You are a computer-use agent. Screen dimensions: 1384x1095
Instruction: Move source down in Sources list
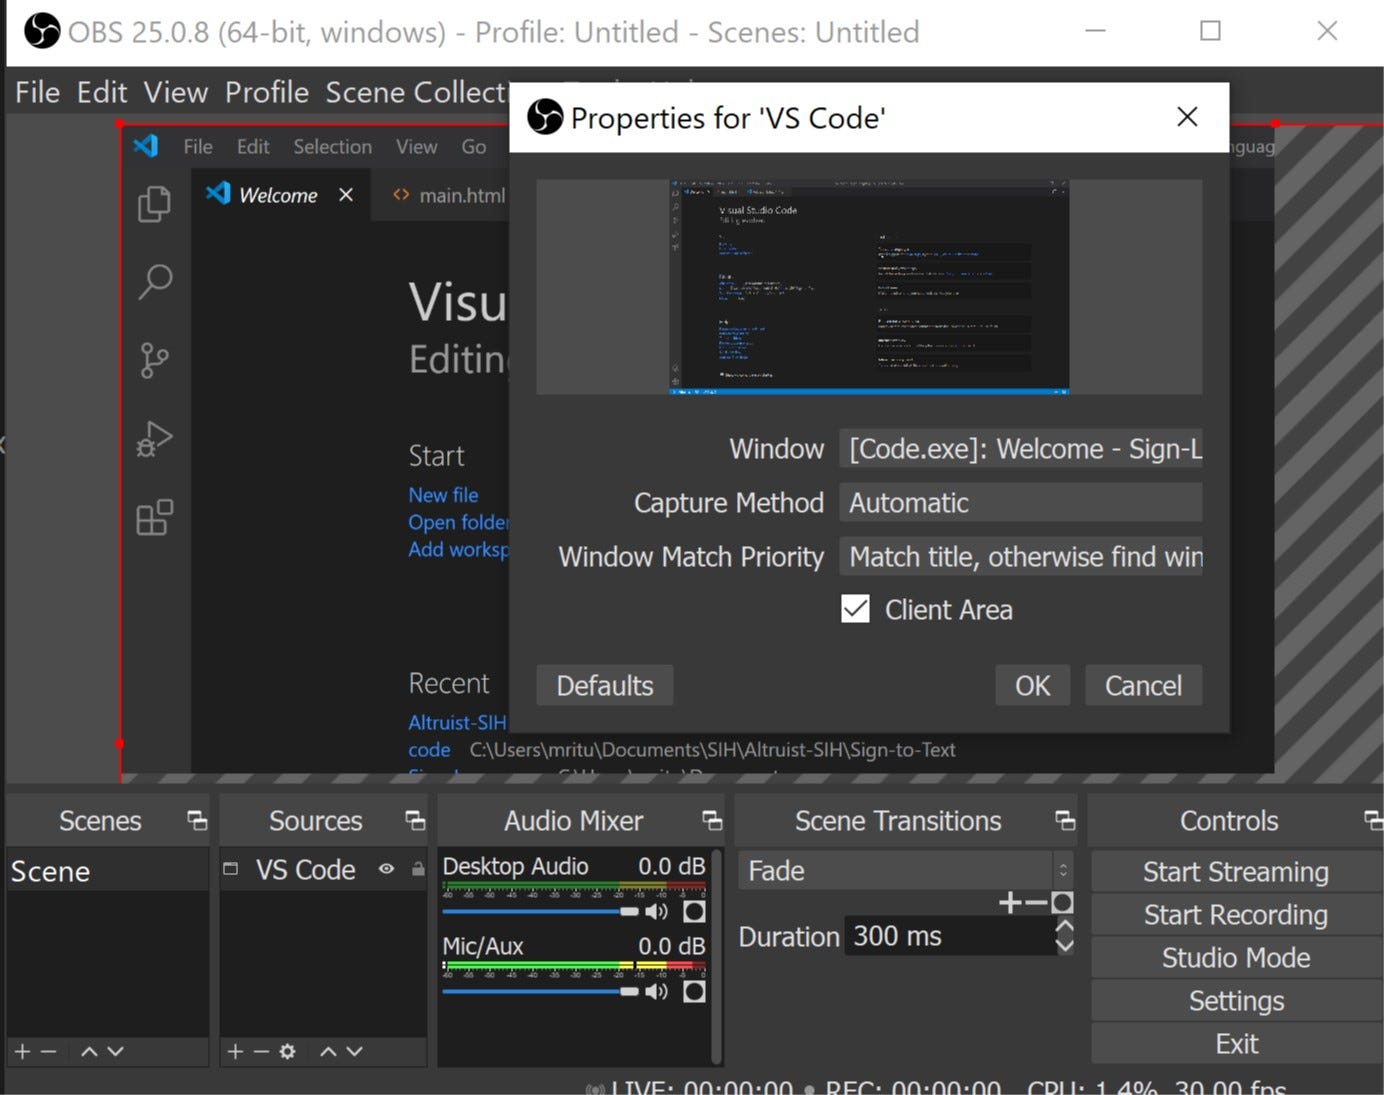pyautogui.click(x=354, y=1051)
